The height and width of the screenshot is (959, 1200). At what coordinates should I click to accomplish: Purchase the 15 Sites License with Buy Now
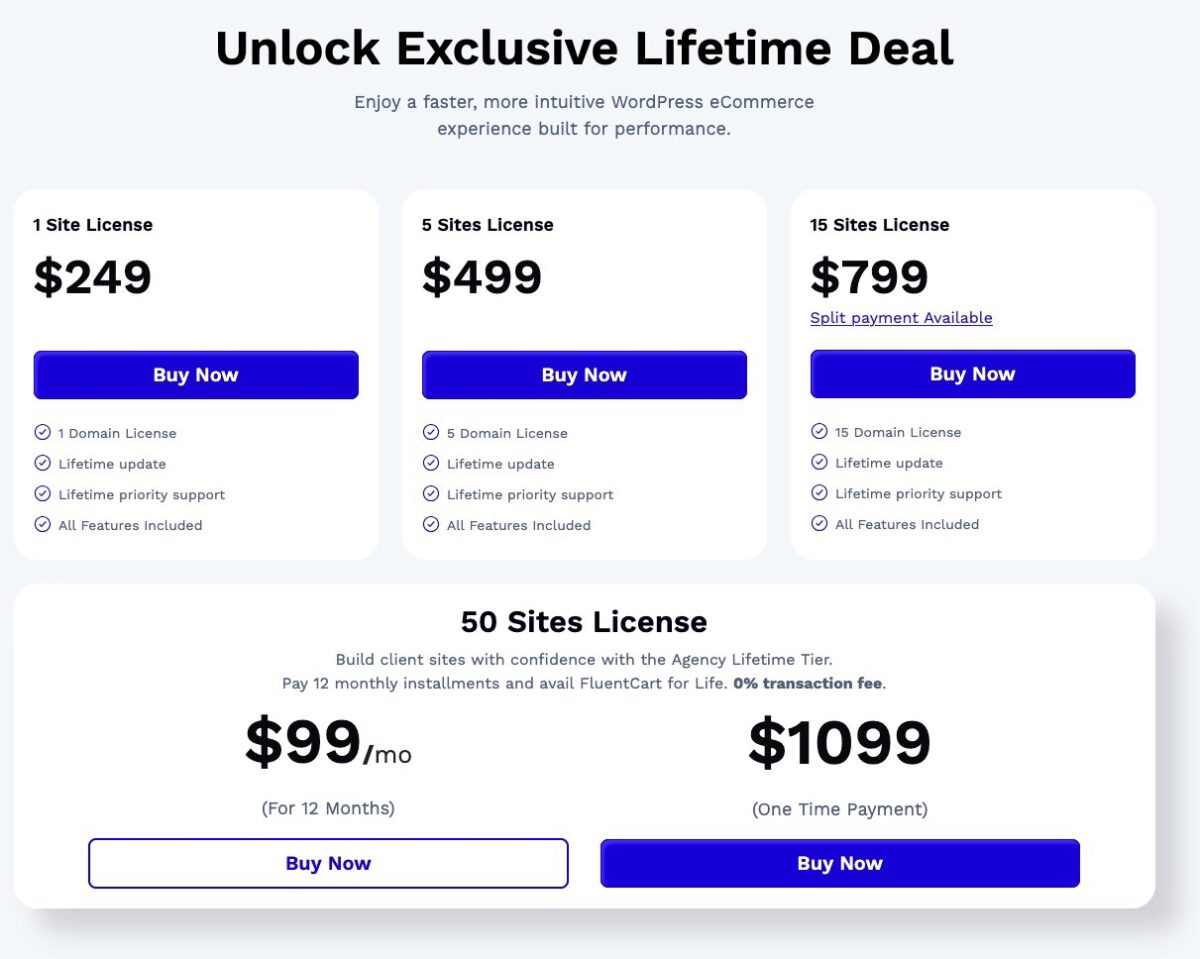tap(972, 374)
